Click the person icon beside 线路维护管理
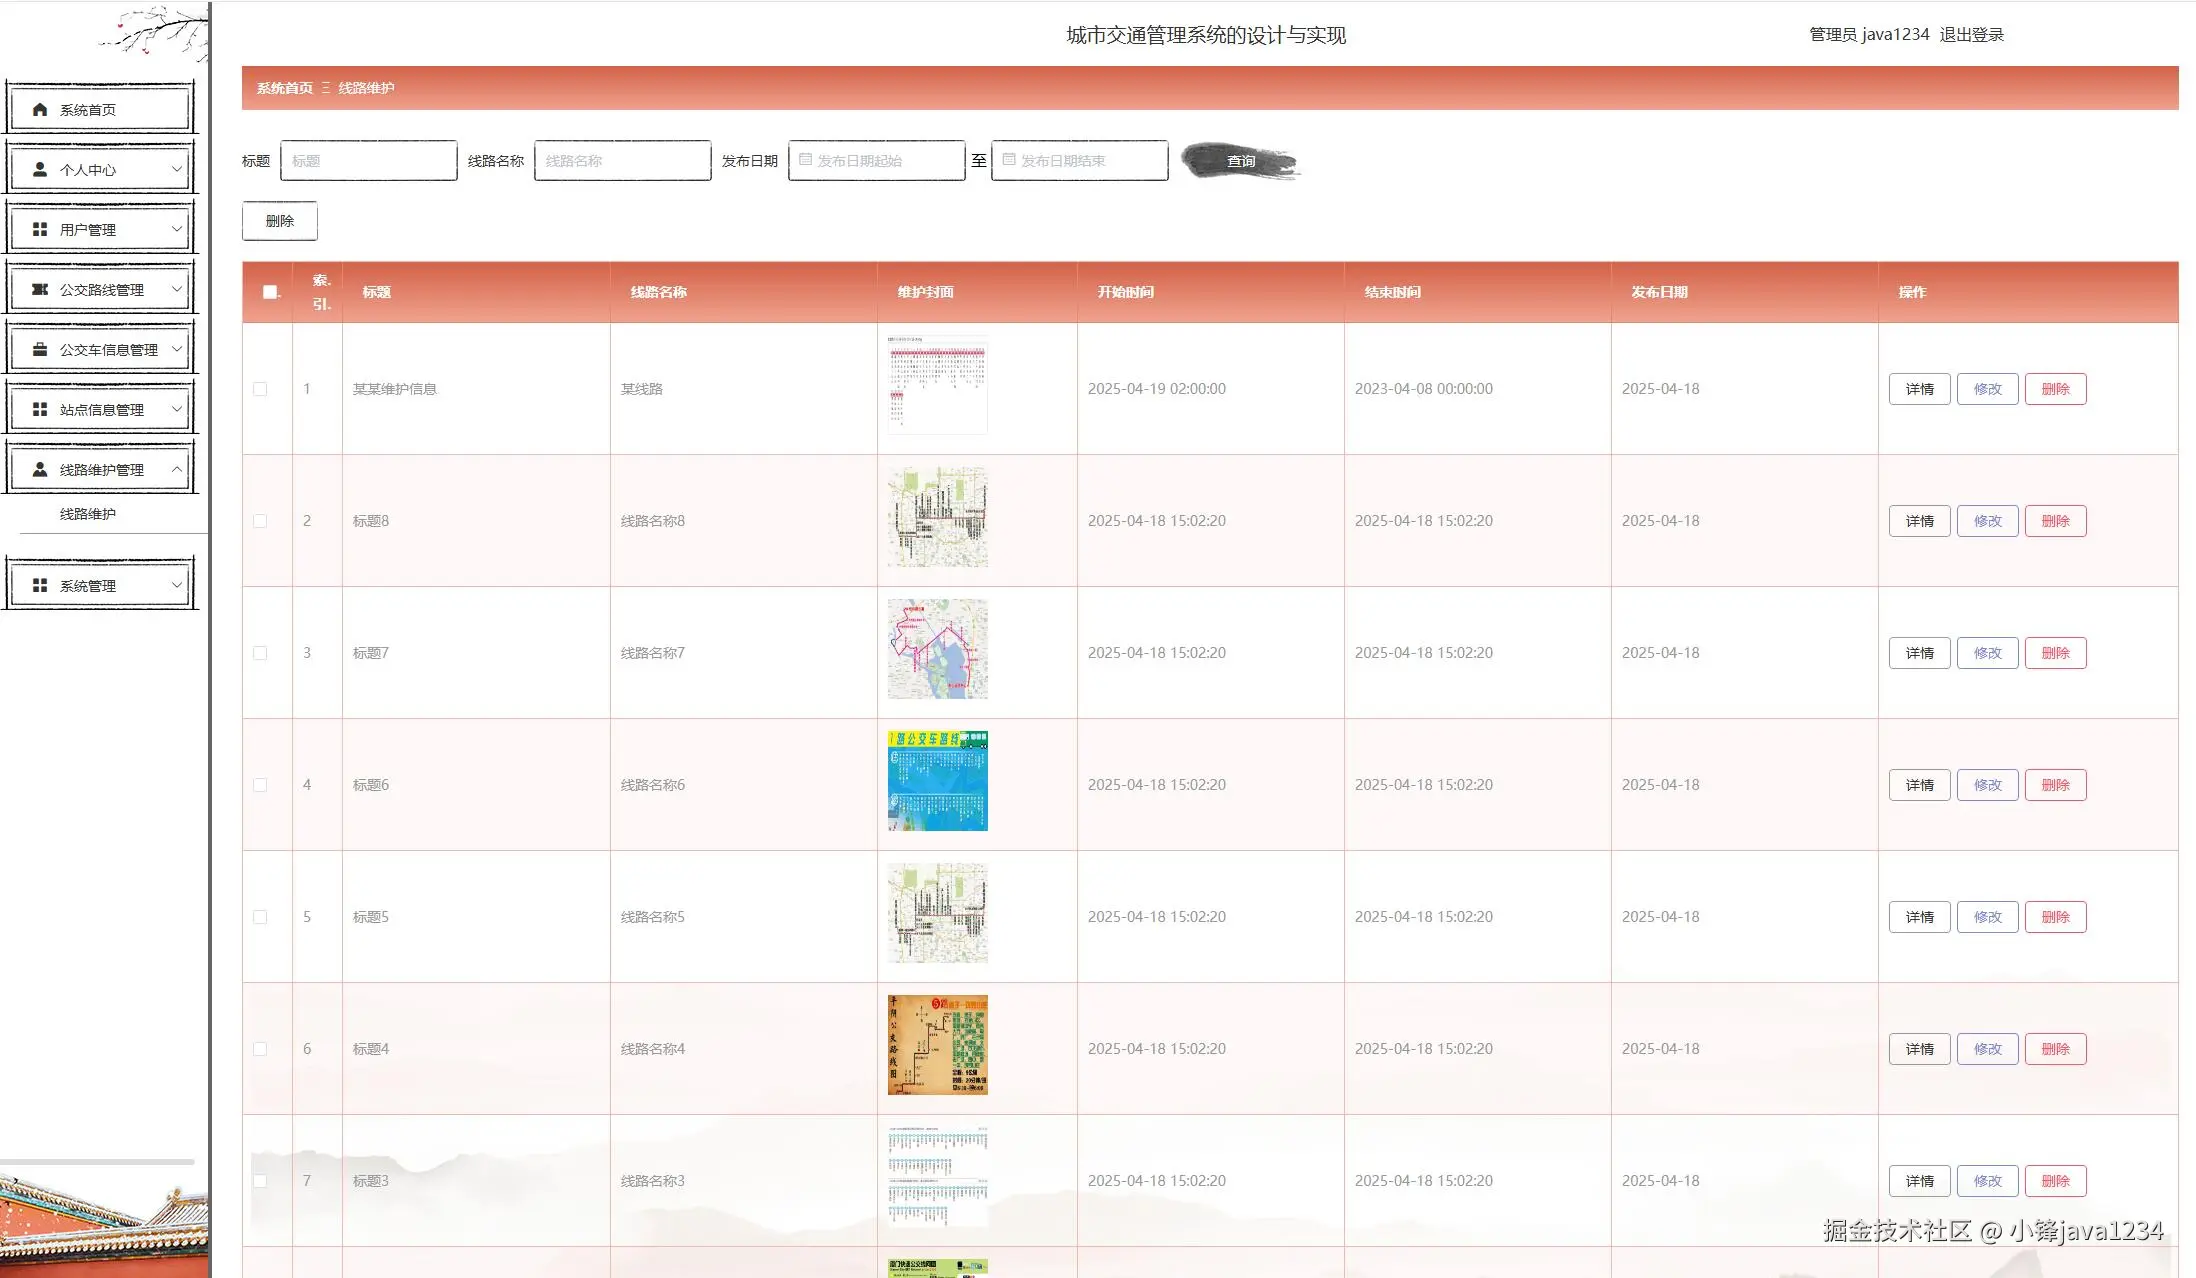The image size is (2196, 1278). (x=40, y=470)
